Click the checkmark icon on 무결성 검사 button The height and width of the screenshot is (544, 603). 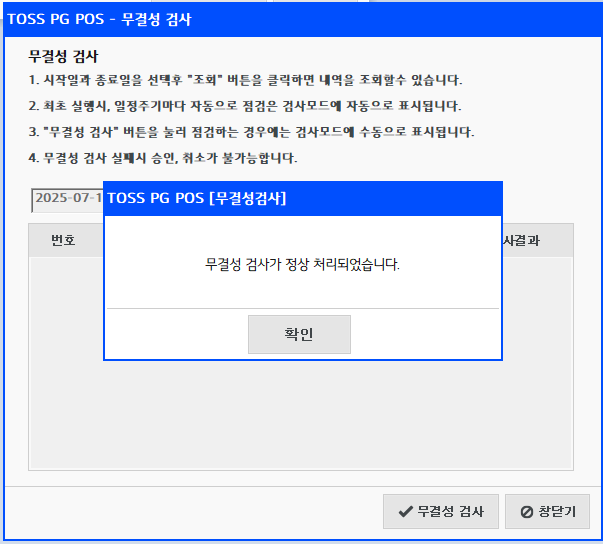[405, 511]
